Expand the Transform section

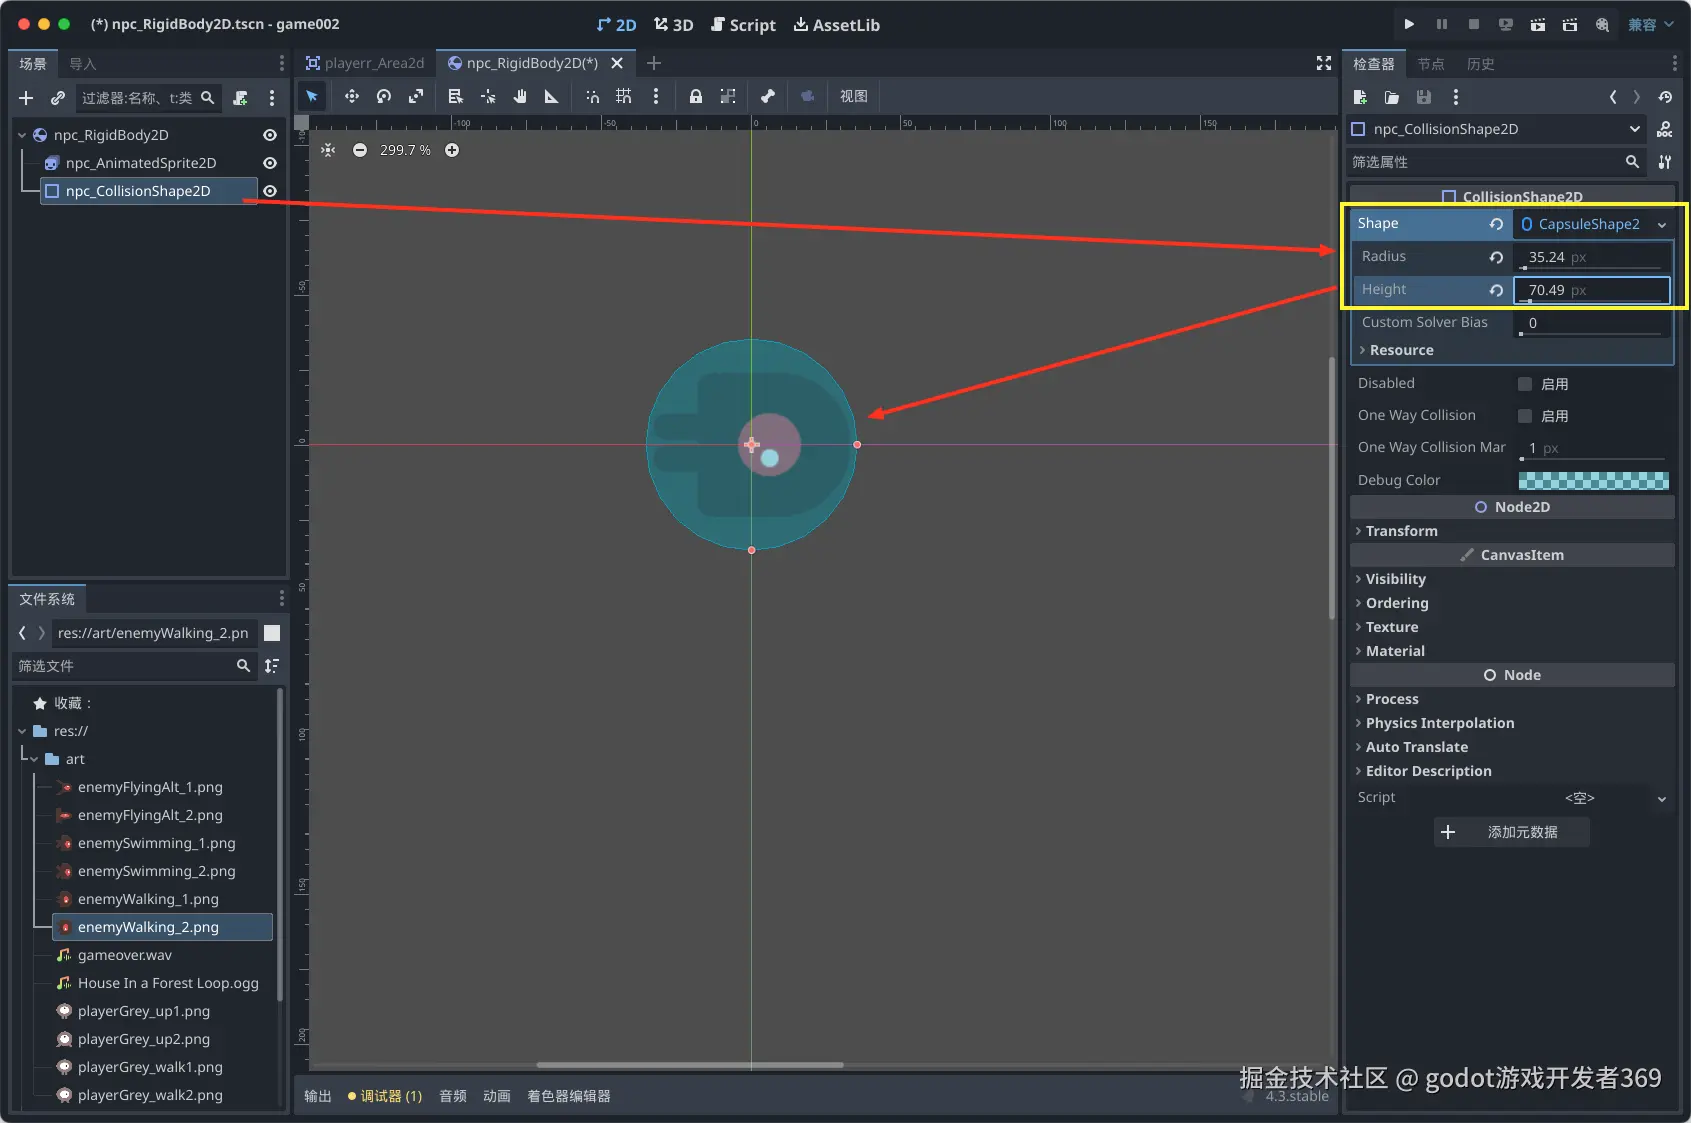1401,531
